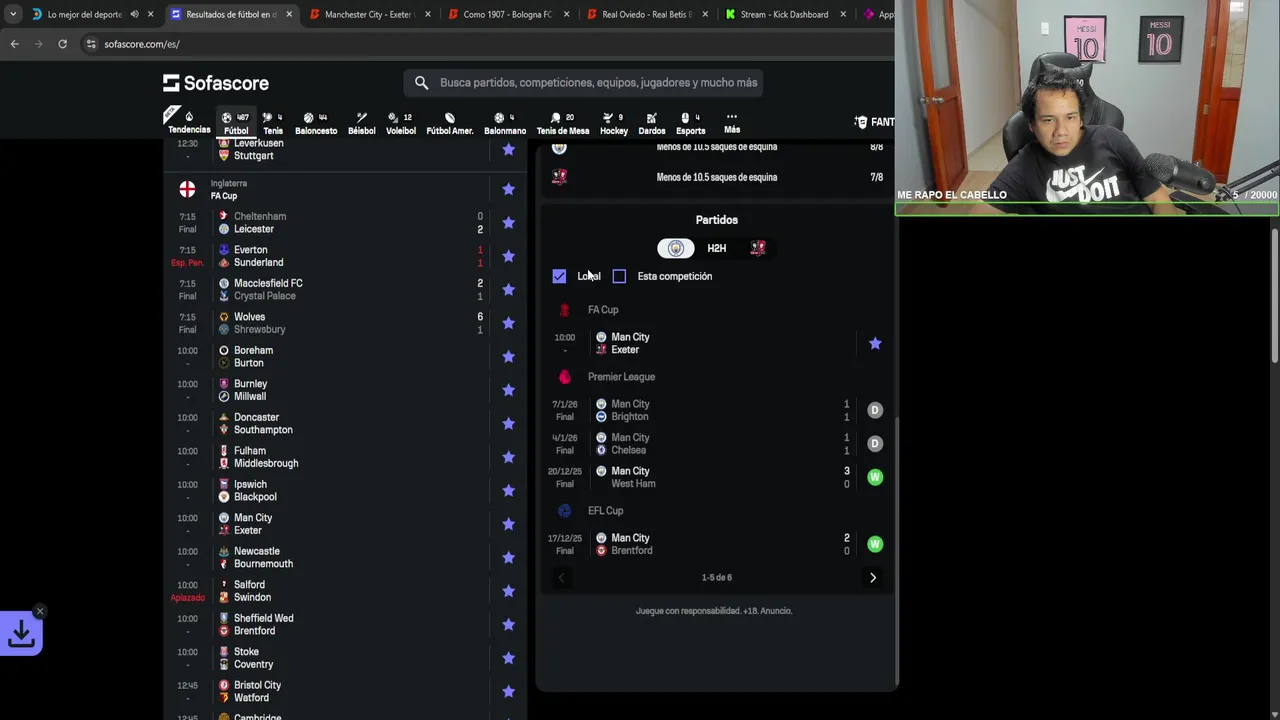1280x720 pixels.
Task: Switch to Real Oviedo - Real Betis tab
Action: click(646, 15)
